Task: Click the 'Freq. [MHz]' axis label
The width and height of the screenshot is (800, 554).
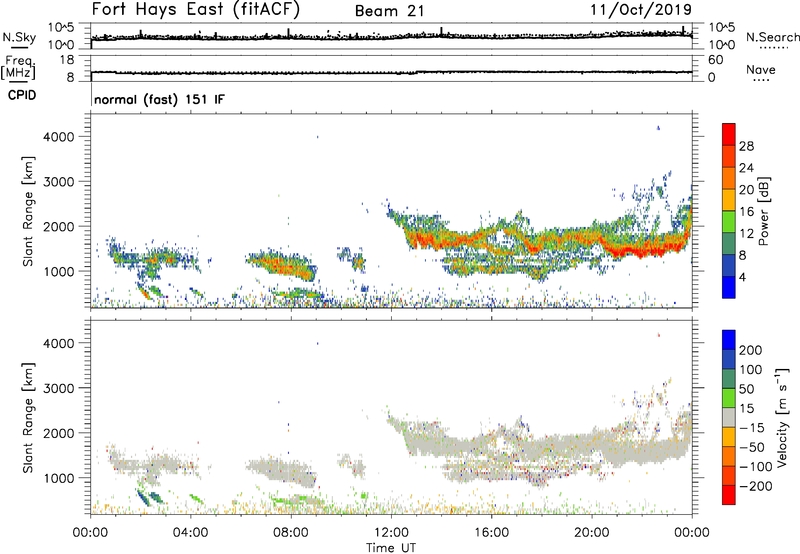Action: point(18,67)
